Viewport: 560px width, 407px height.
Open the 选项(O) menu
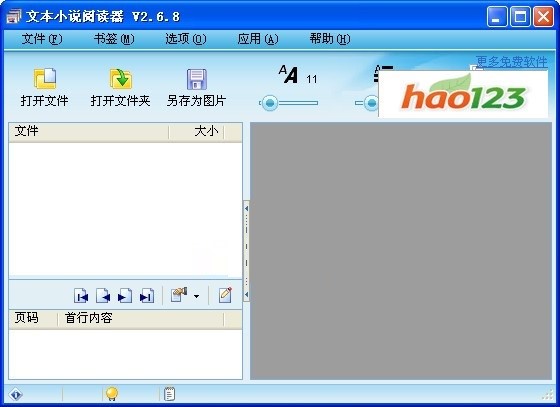(x=186, y=39)
